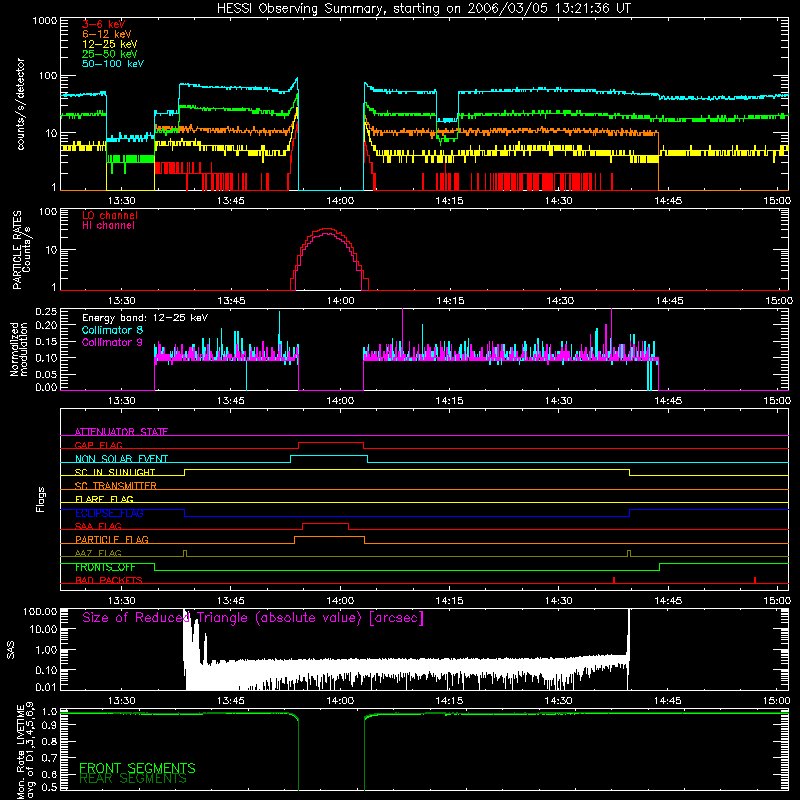The height and width of the screenshot is (800, 800).
Task: Click the SAA_FLAG label
Action: click(98, 526)
